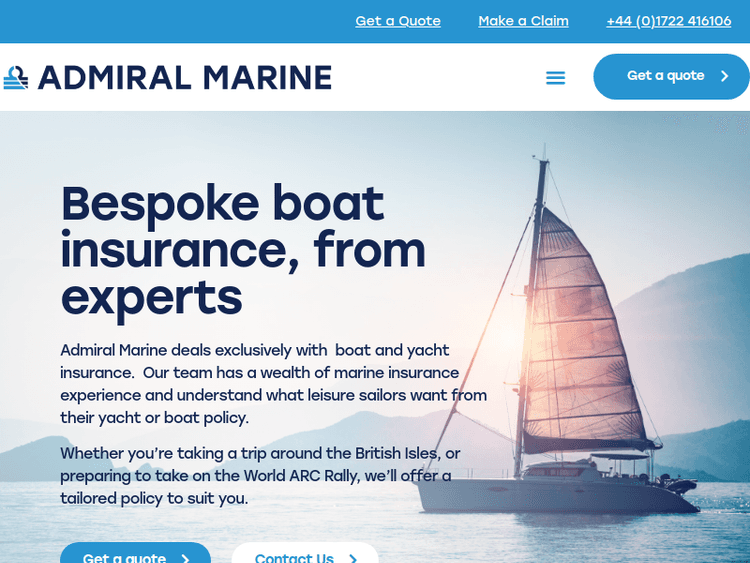Image resolution: width=750 pixels, height=563 pixels.
Task: Click the chevron beside Contact Us
Action: (353, 558)
